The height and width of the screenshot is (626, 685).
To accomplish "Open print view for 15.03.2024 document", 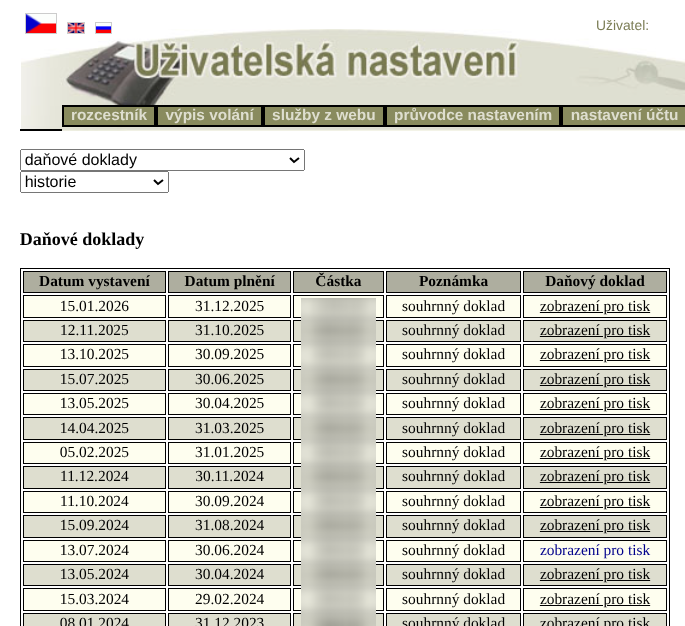I will point(594,599).
